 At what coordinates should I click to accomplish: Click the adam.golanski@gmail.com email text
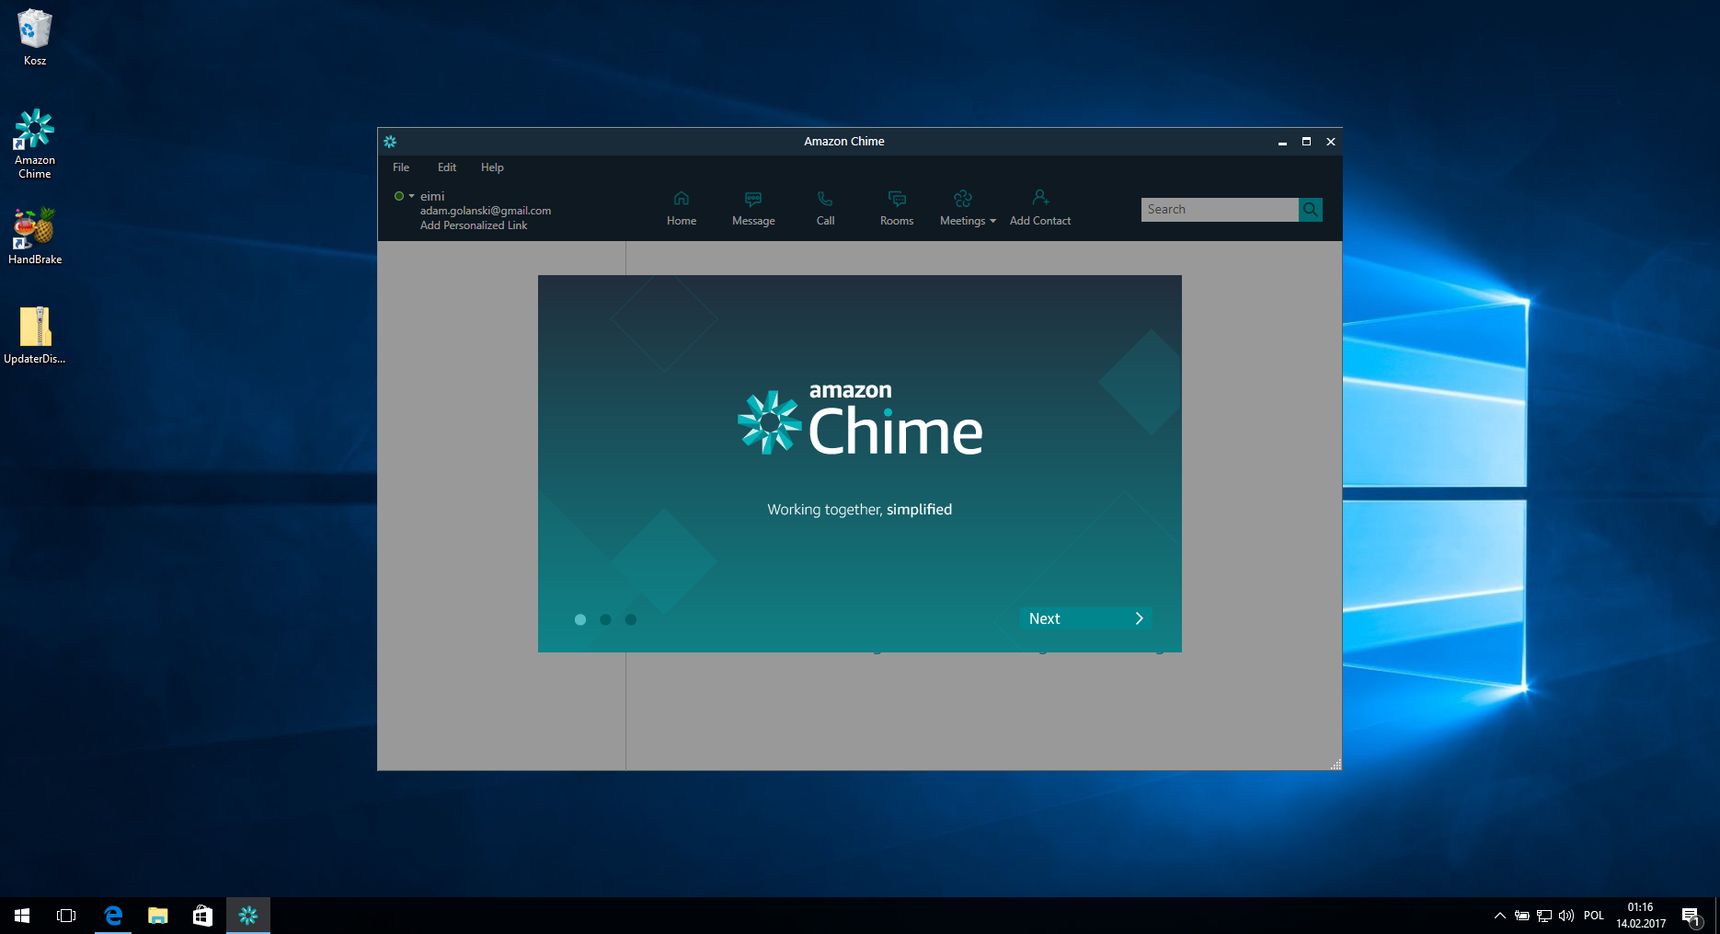[485, 210]
